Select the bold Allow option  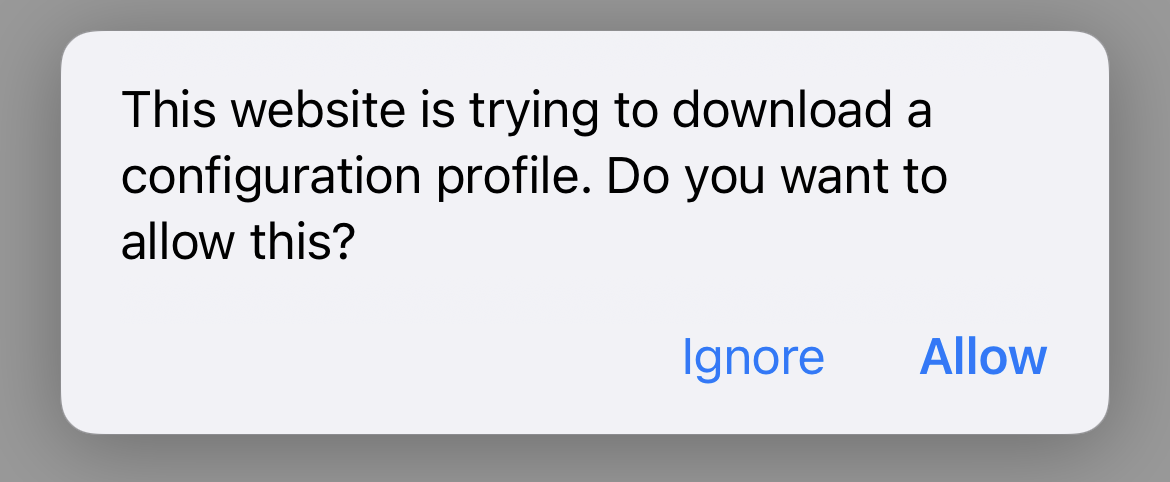983,357
